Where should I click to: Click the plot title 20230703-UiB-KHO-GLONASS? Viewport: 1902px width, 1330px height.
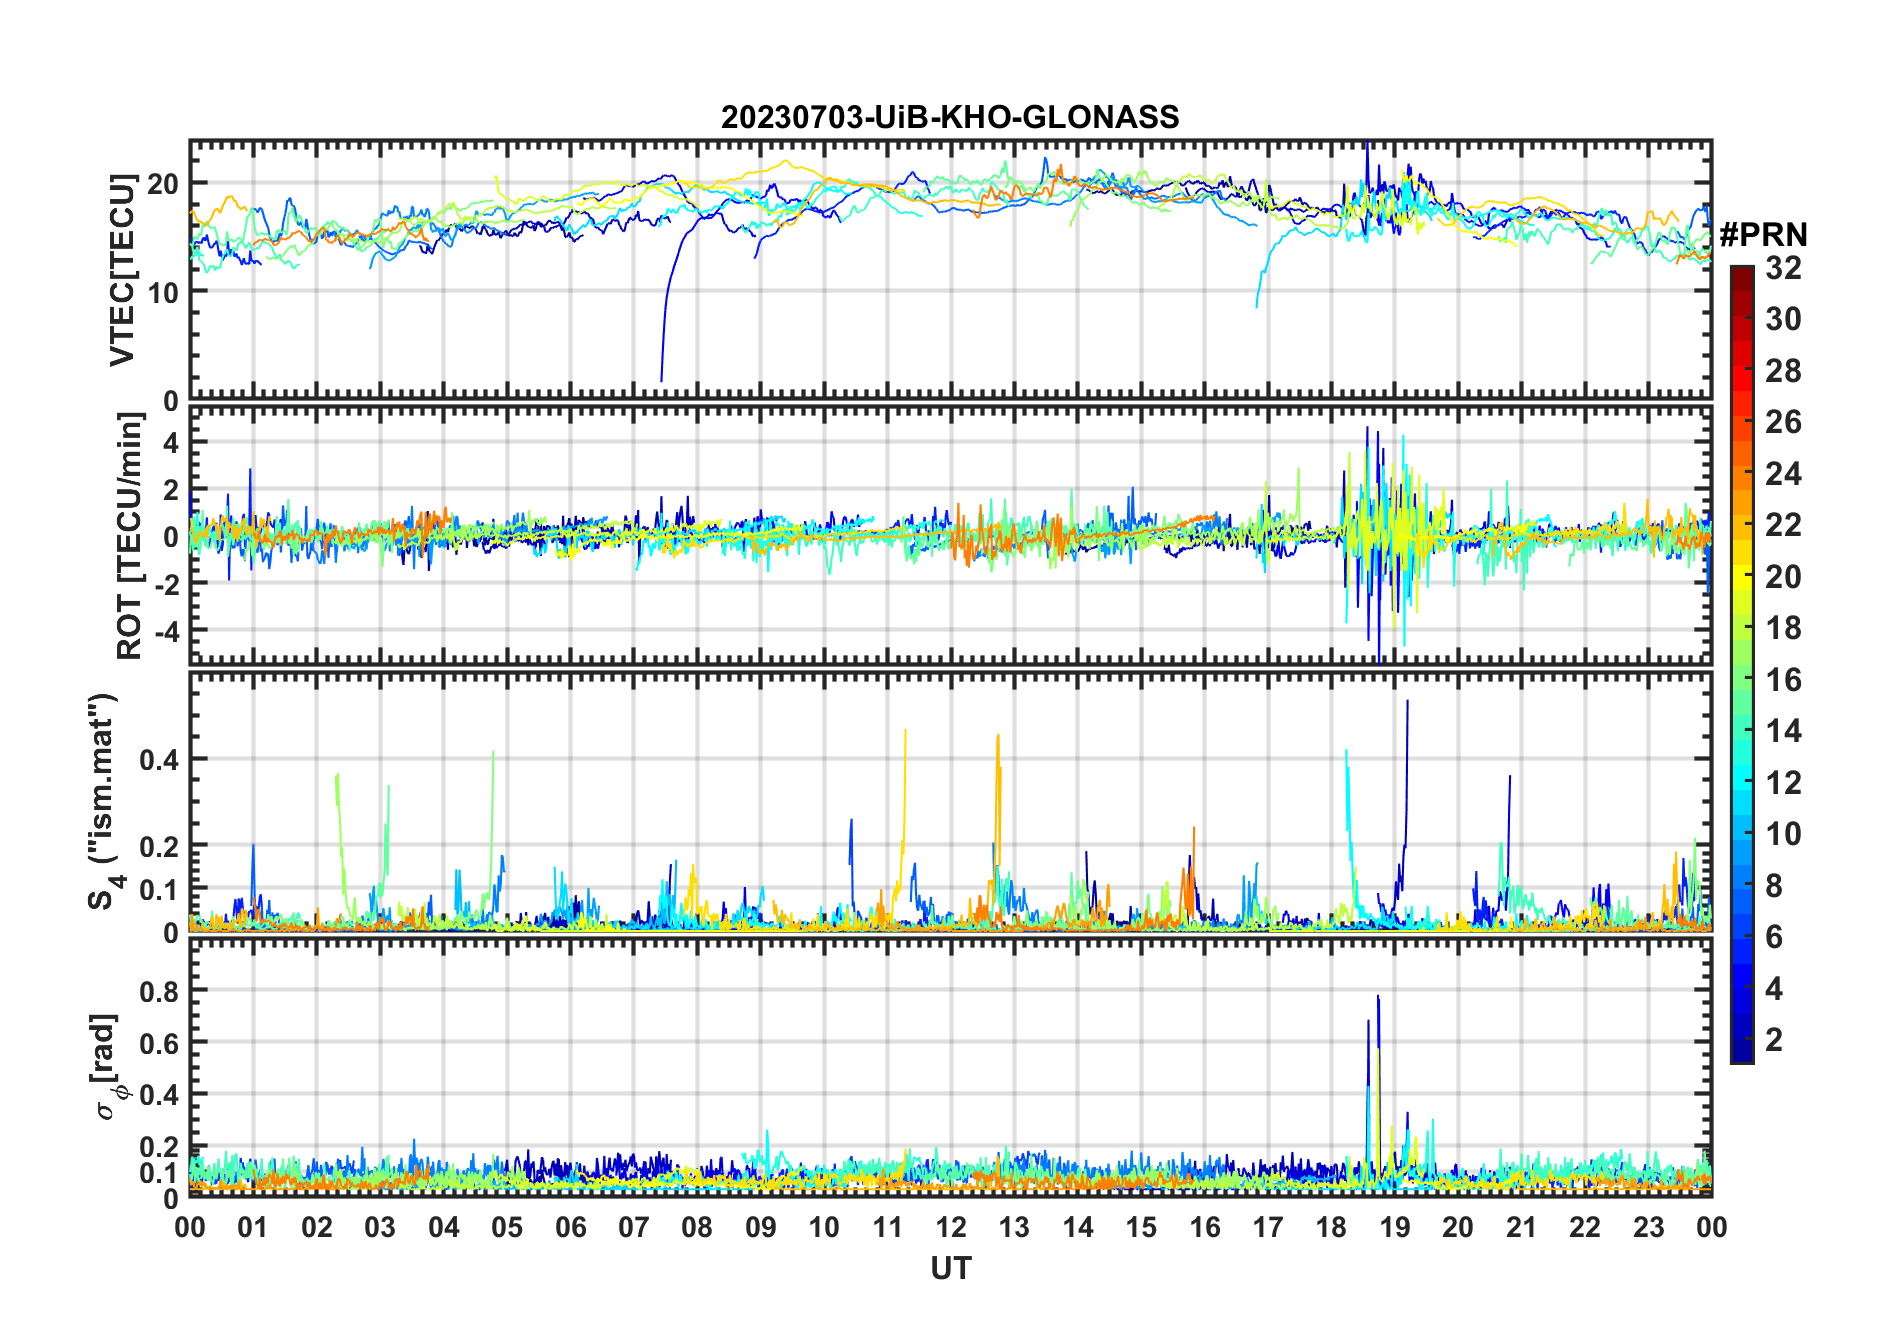click(x=950, y=117)
